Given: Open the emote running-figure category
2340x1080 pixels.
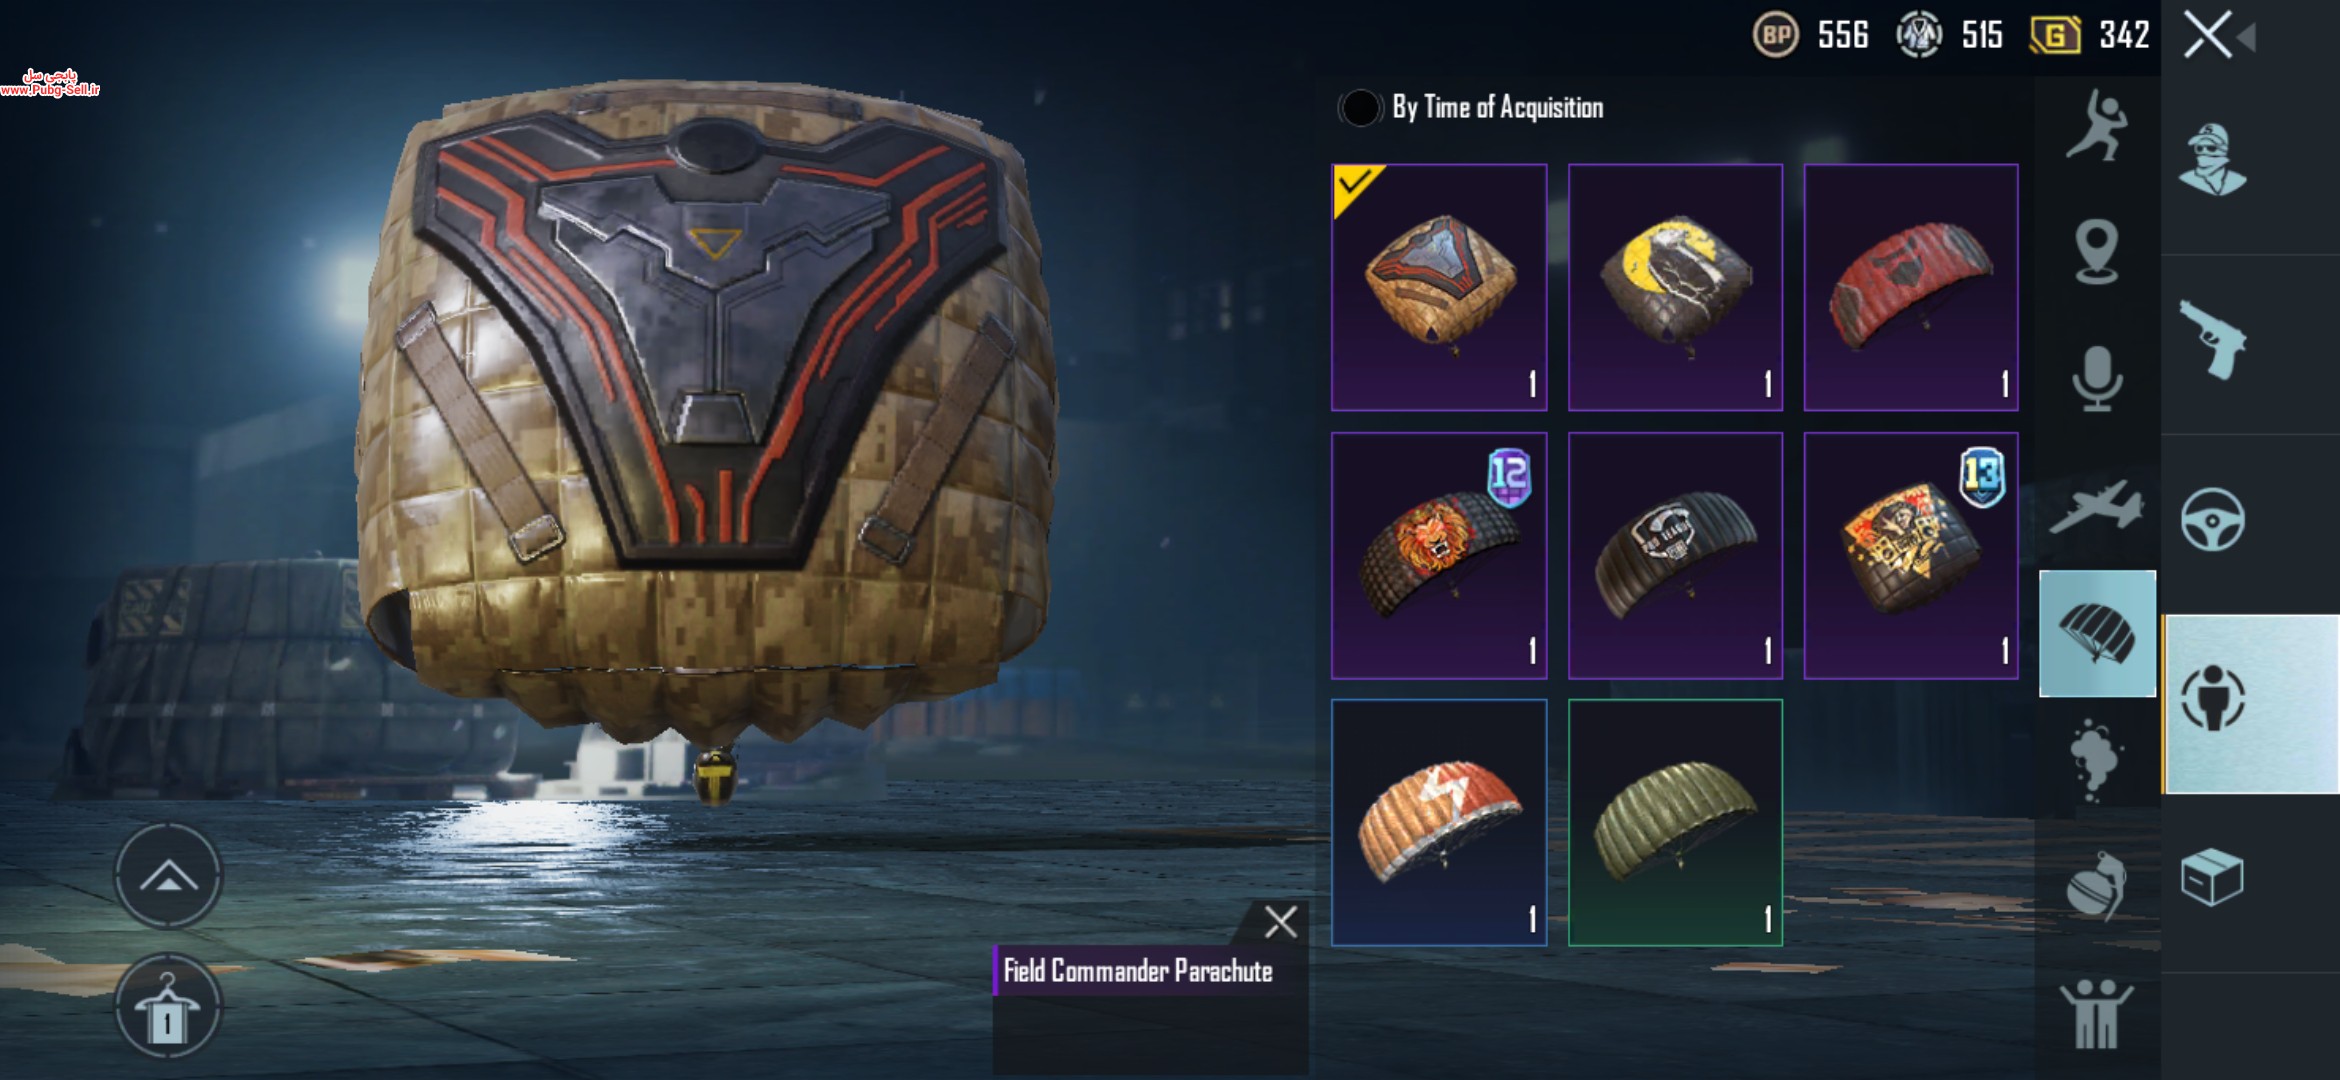Looking at the screenshot, I should pyautogui.click(x=2097, y=127).
